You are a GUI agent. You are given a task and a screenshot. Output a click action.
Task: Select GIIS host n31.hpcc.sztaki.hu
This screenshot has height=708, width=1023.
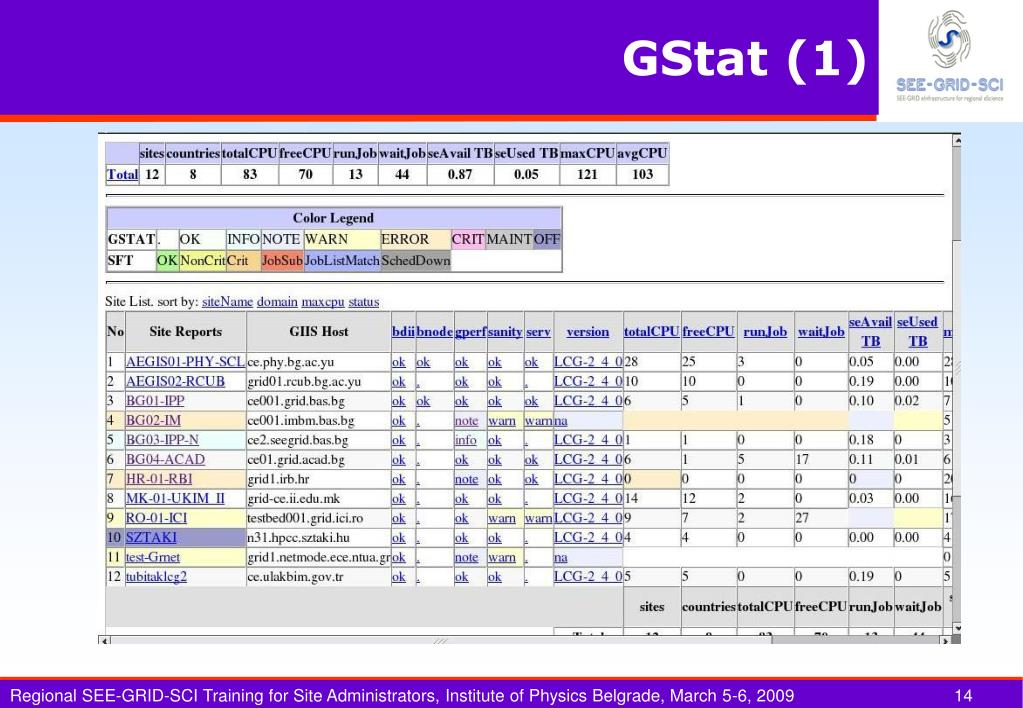click(298, 538)
